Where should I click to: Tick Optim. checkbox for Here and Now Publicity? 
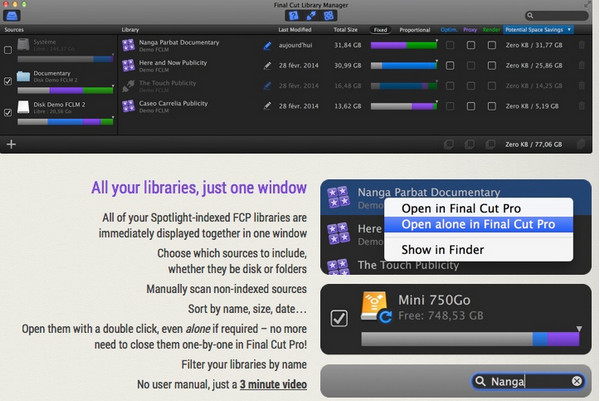click(x=450, y=65)
